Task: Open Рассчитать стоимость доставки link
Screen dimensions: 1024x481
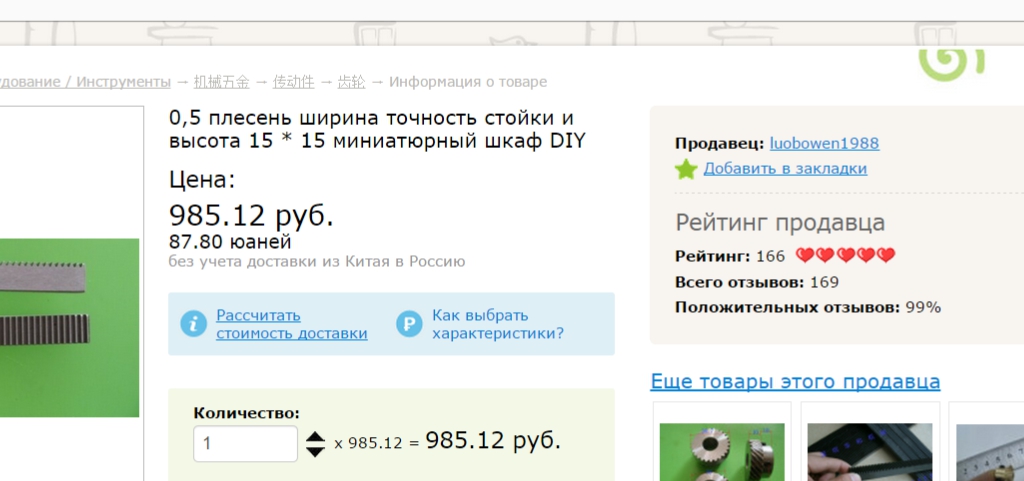Action: 291,324
